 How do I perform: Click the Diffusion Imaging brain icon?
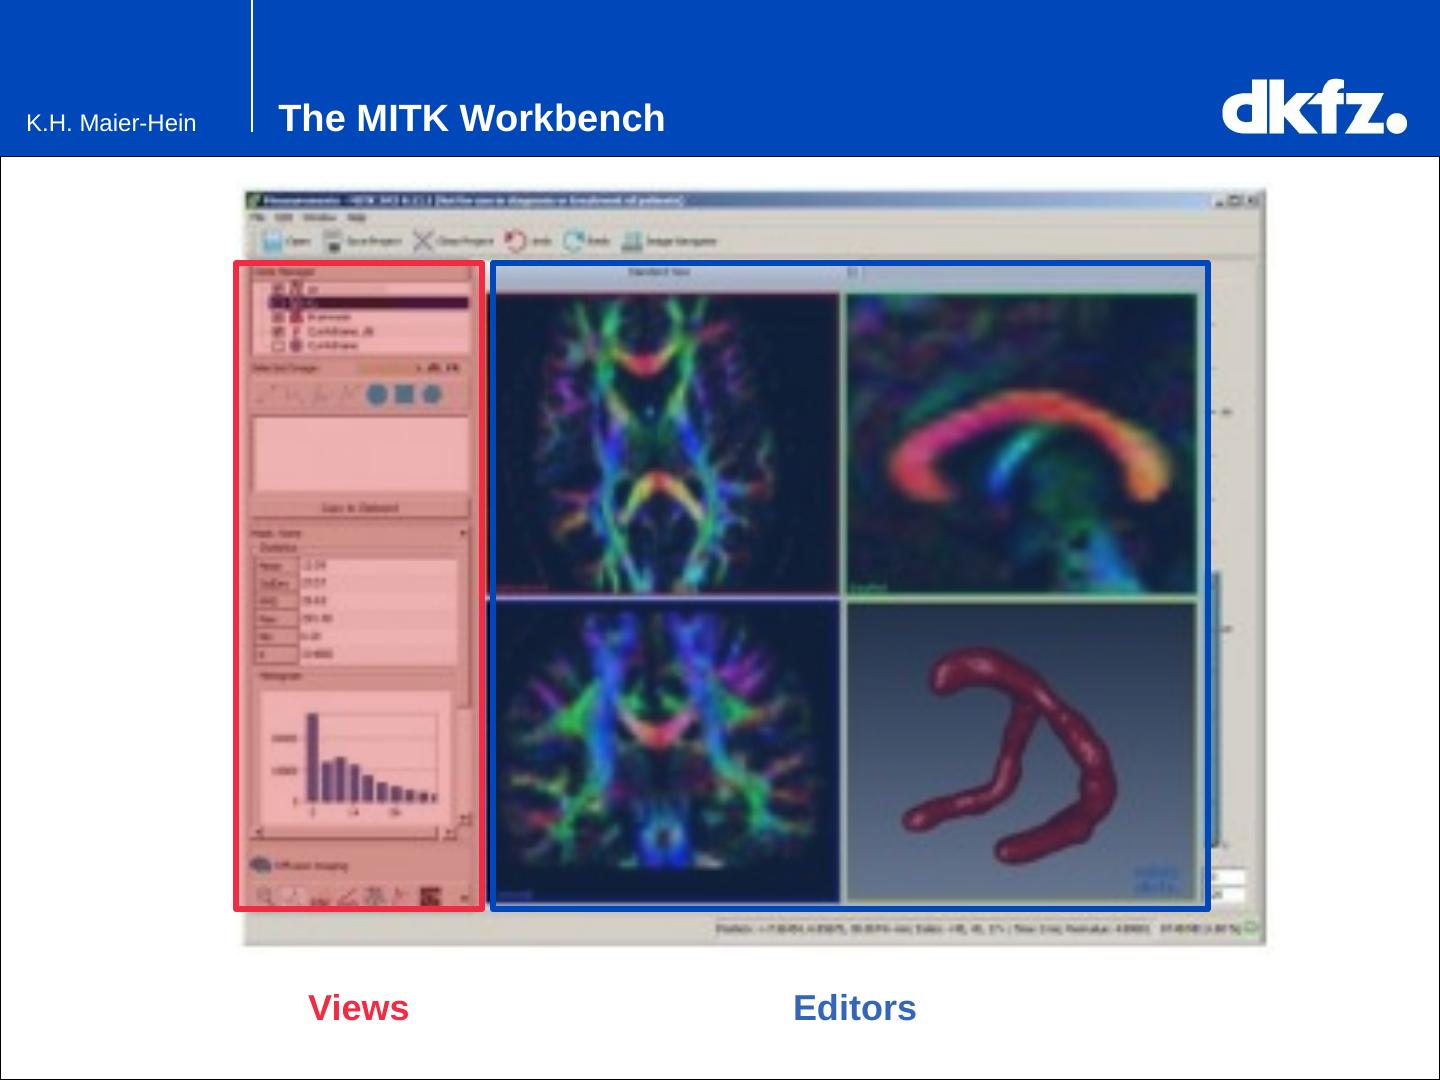click(x=261, y=865)
